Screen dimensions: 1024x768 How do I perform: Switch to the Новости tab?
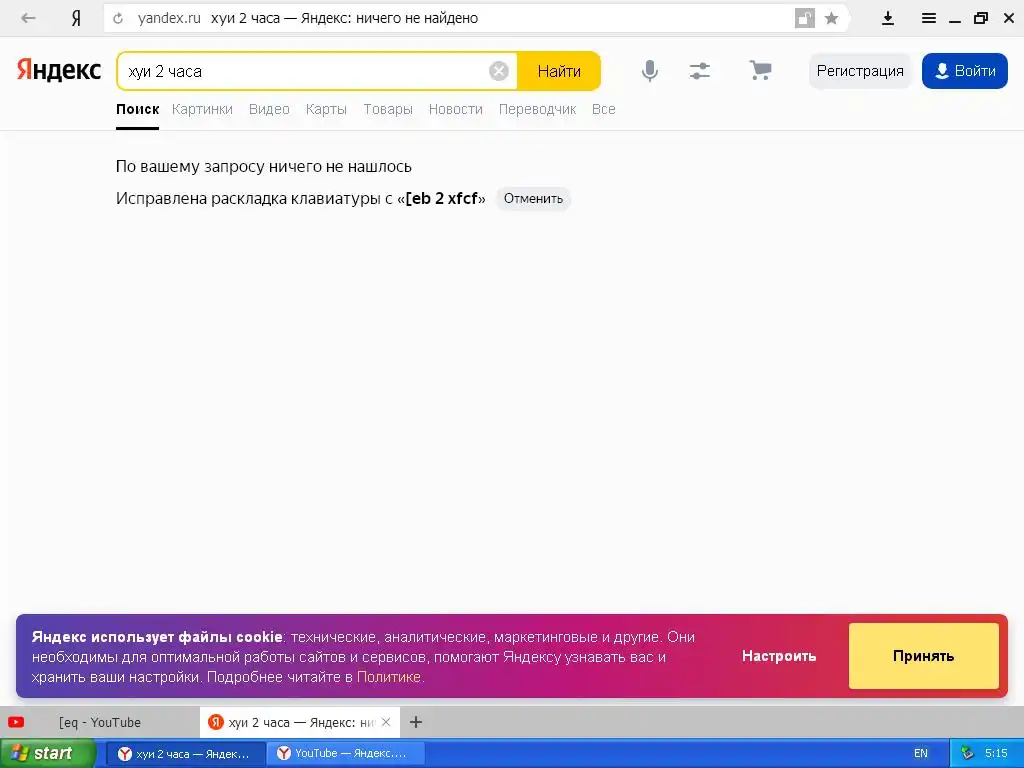pyautogui.click(x=455, y=109)
